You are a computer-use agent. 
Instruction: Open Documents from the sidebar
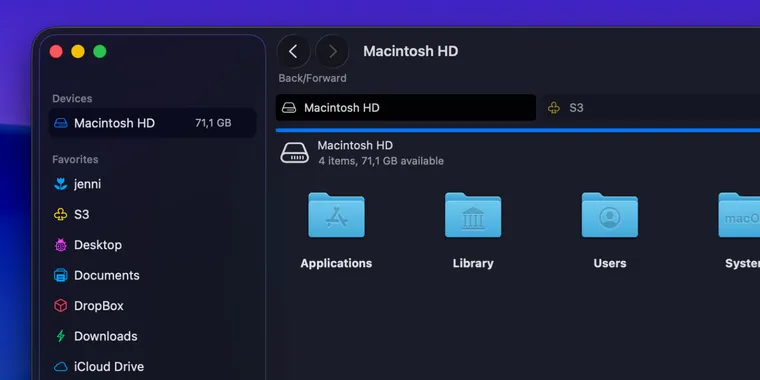click(152, 275)
